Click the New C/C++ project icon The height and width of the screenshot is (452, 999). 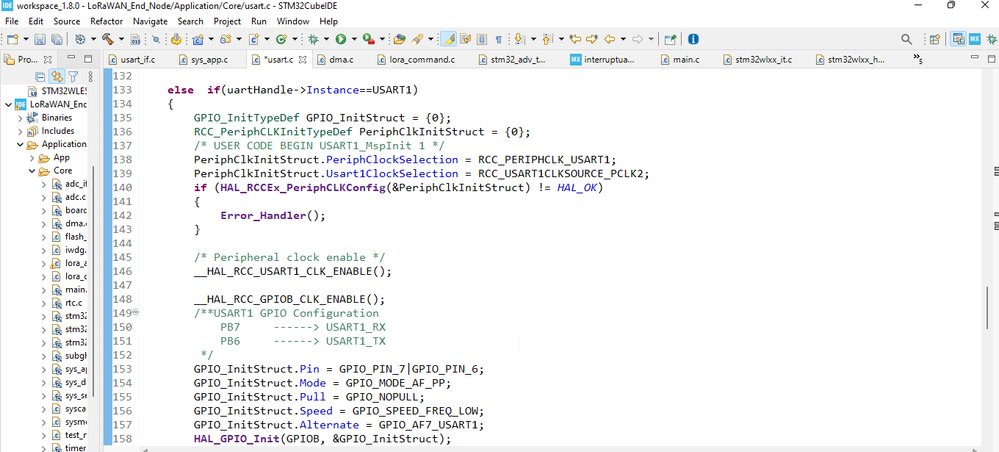click(x=198, y=40)
